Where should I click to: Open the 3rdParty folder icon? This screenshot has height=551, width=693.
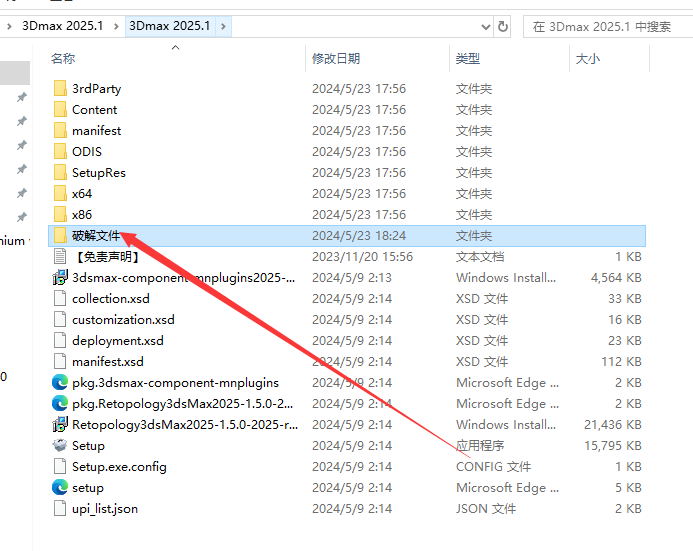pos(60,88)
